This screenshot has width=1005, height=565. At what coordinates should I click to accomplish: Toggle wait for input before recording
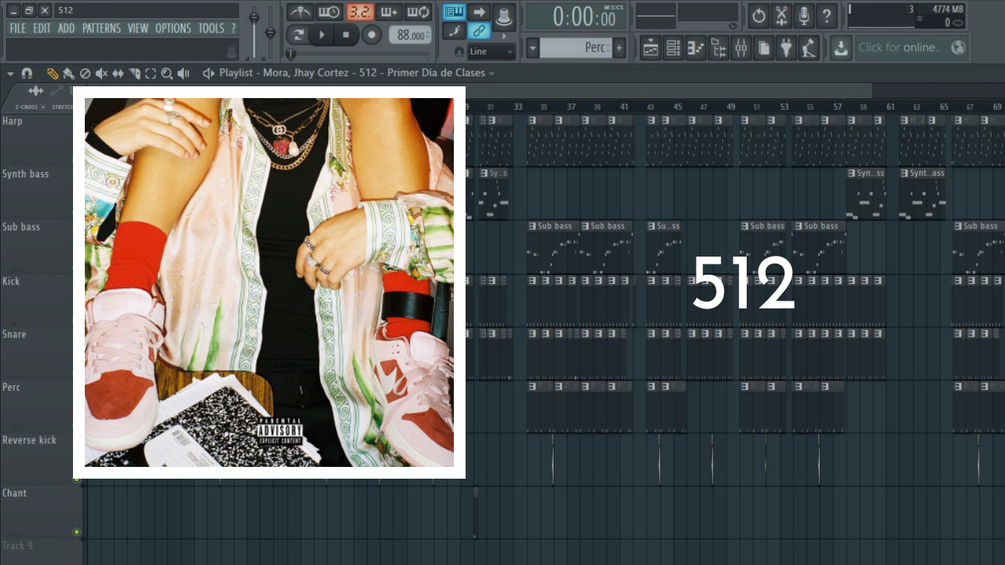click(x=329, y=12)
